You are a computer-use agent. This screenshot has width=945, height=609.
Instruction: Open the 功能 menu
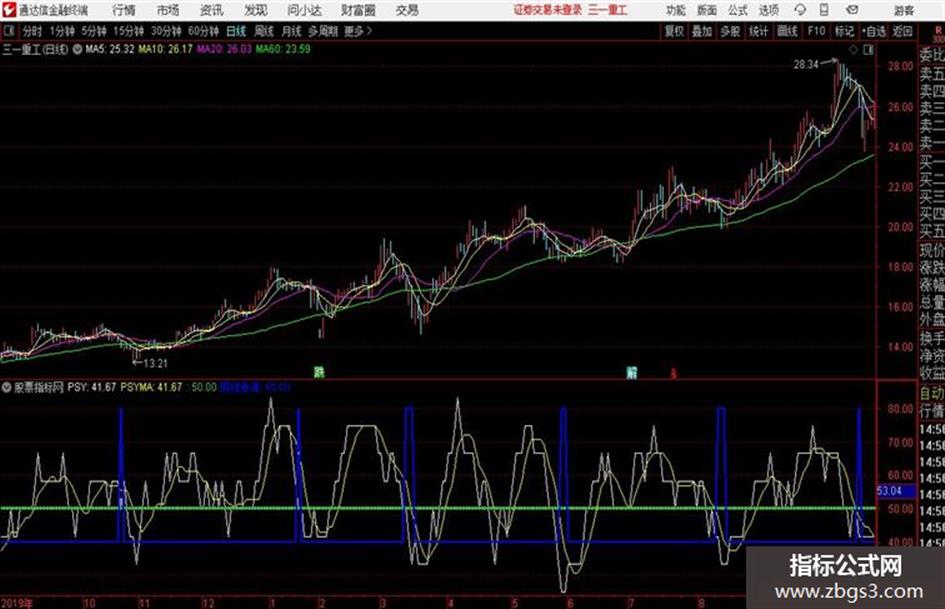click(x=676, y=10)
